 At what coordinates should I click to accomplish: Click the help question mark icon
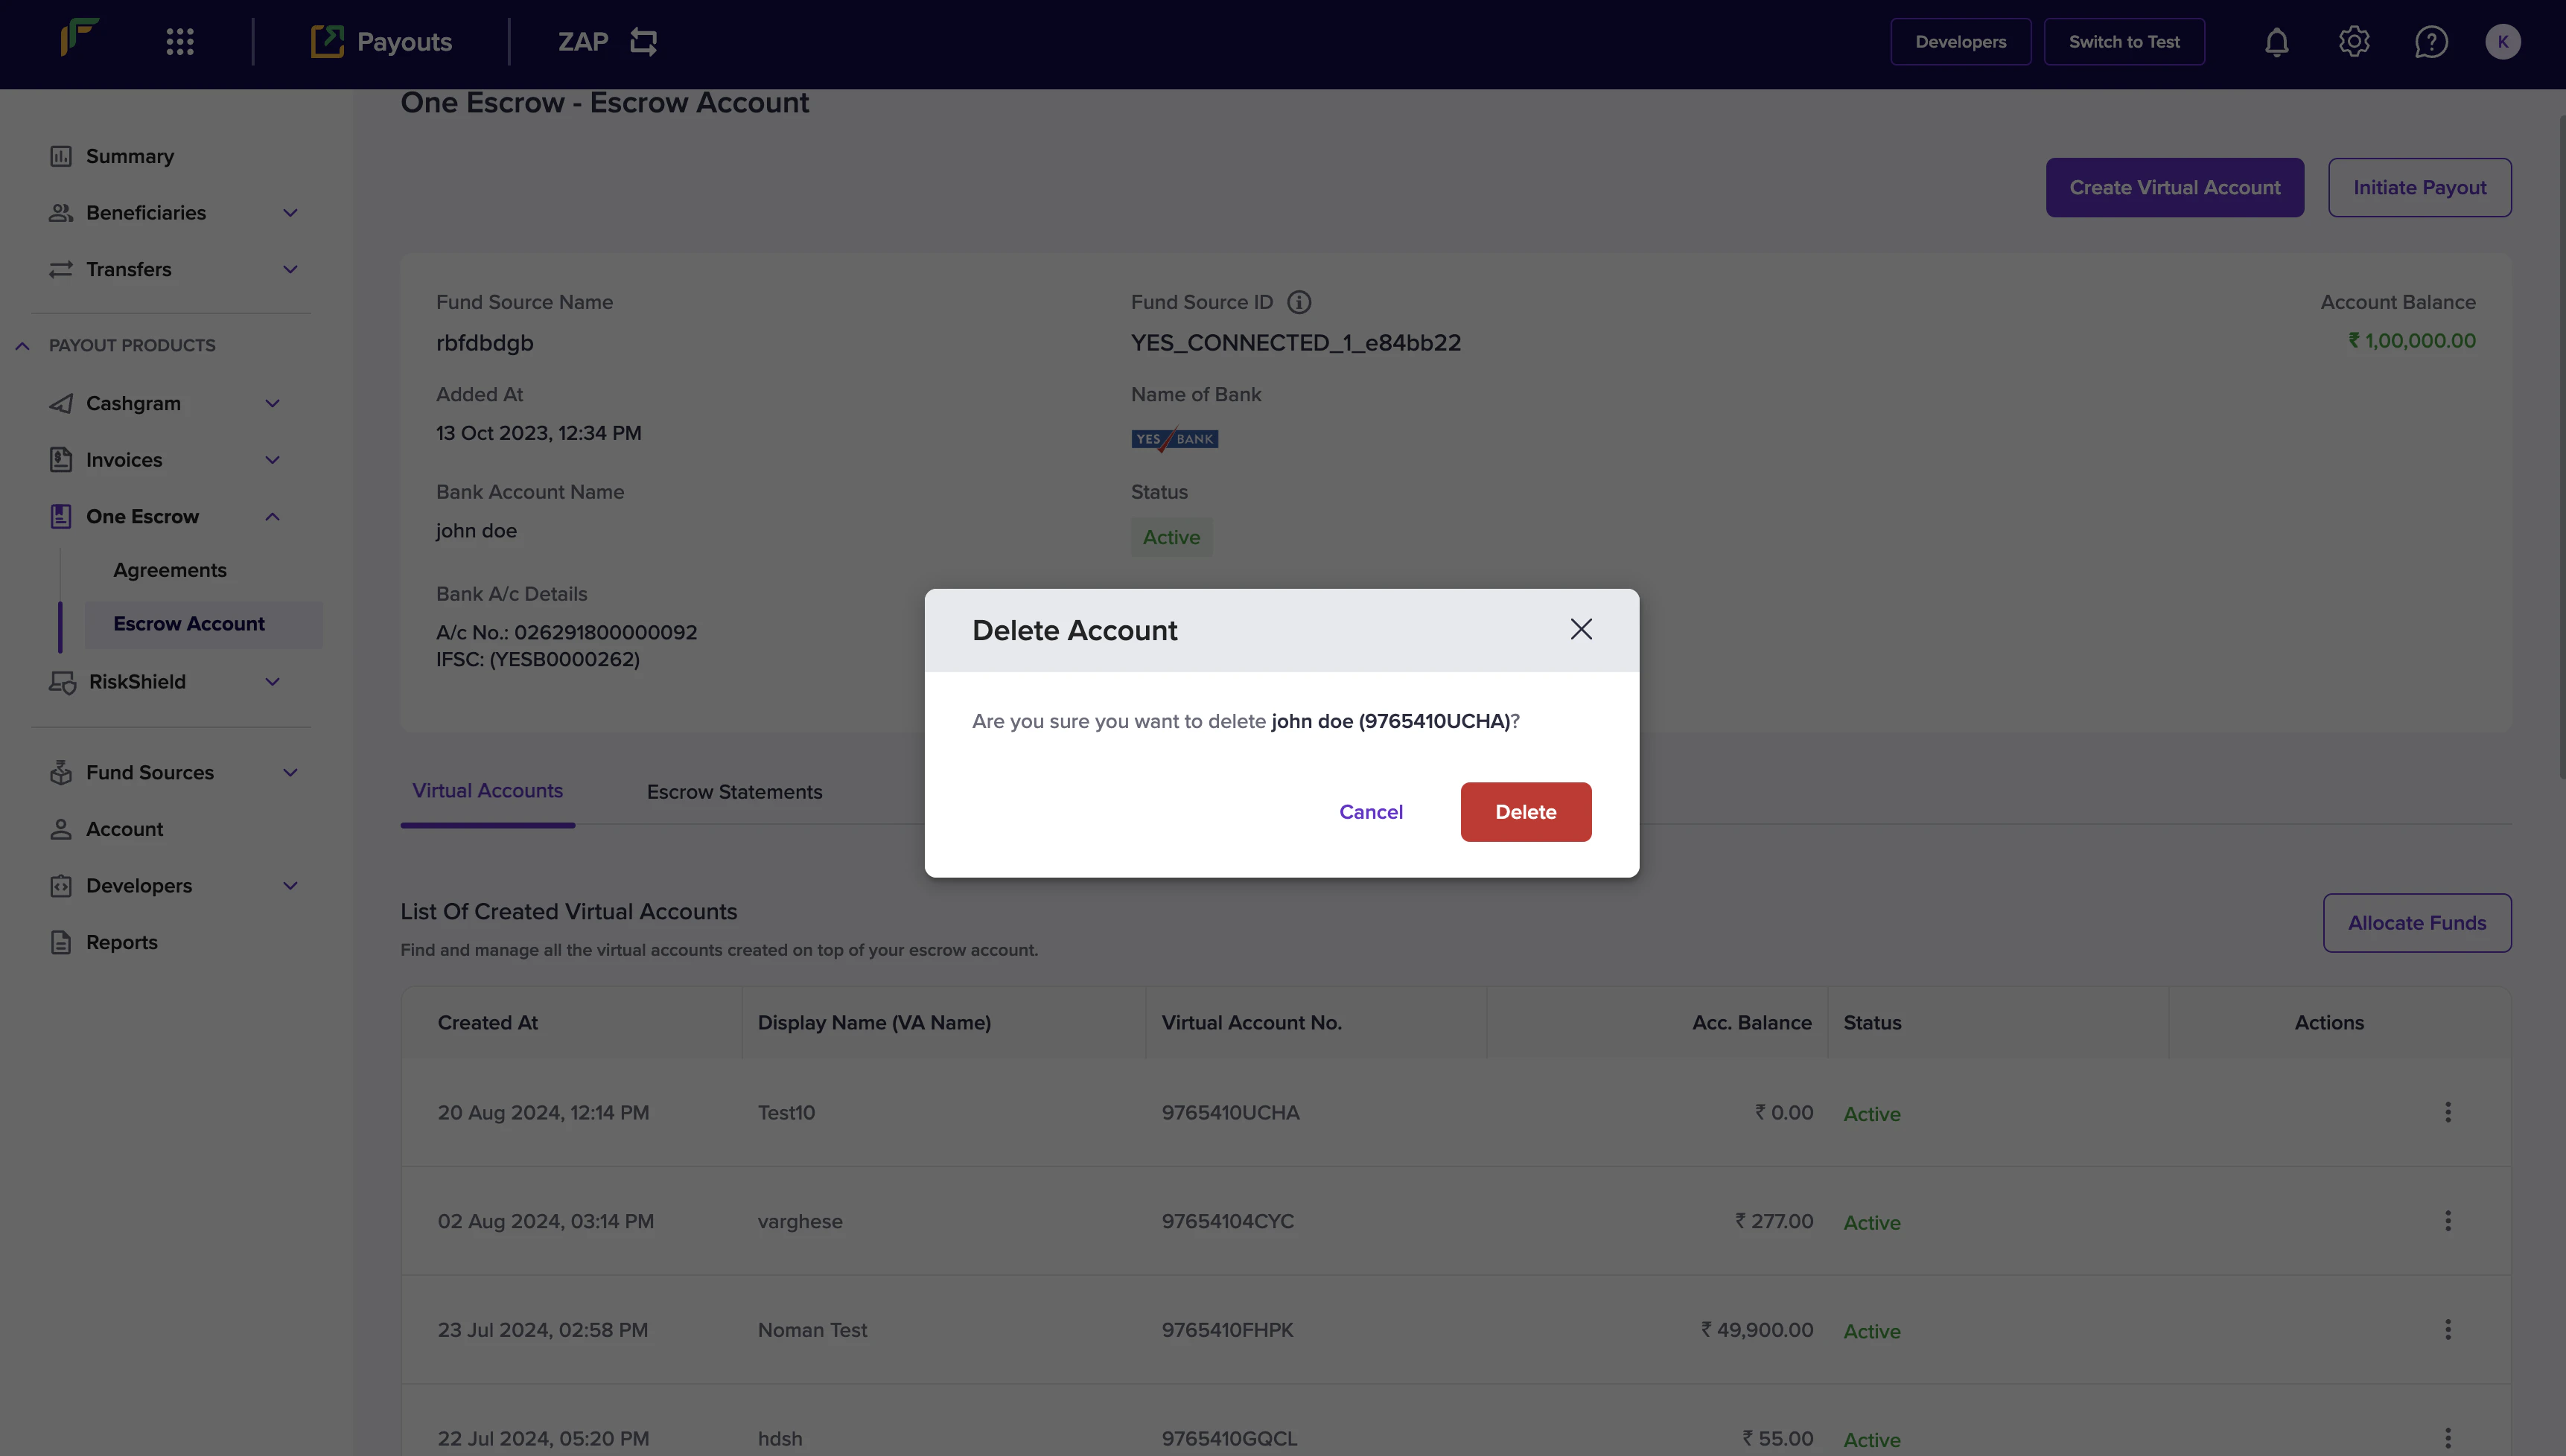tap(2431, 42)
